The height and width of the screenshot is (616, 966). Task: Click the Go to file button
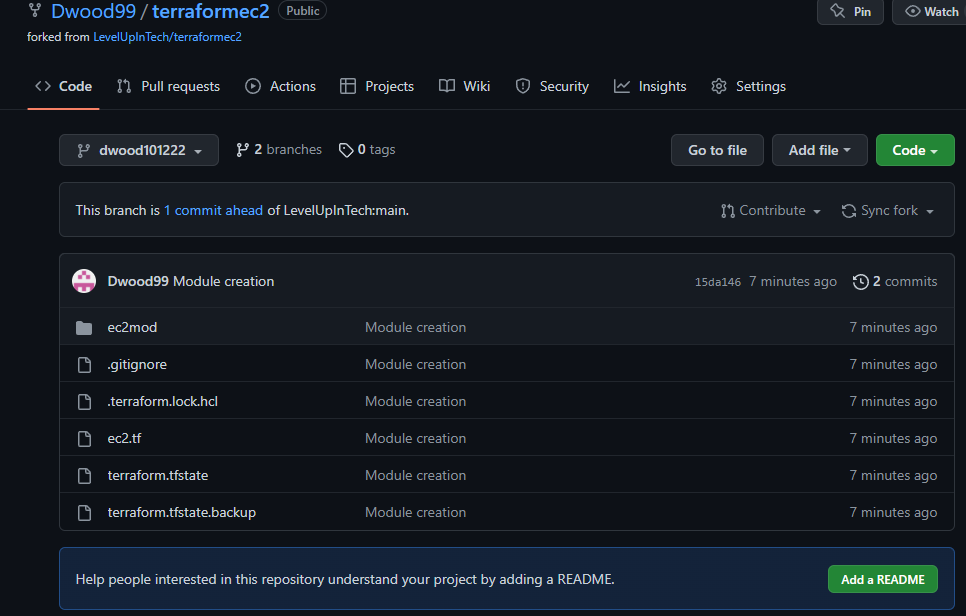pyautogui.click(x=717, y=150)
